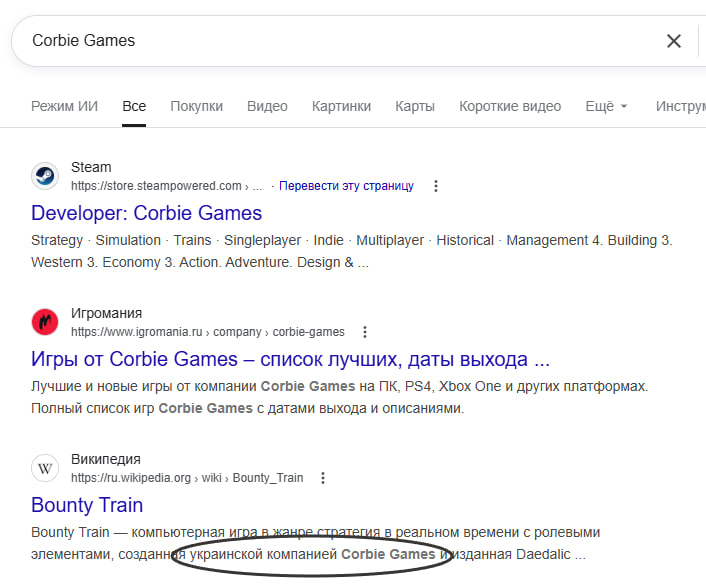The width and height of the screenshot is (706, 587).
Task: Open the three-dot menu for Википедия result
Action: [x=322, y=478]
